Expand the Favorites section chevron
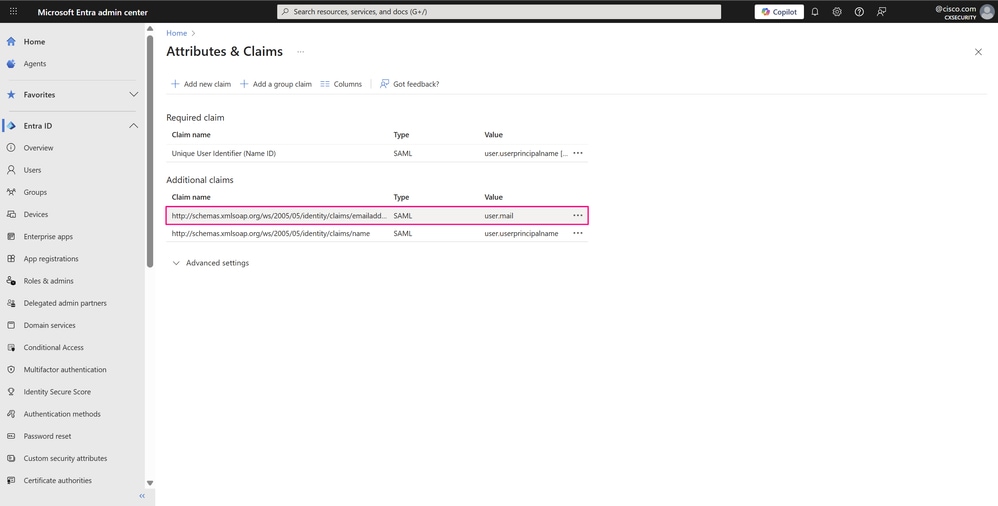The height and width of the screenshot is (506, 998). tap(134, 94)
